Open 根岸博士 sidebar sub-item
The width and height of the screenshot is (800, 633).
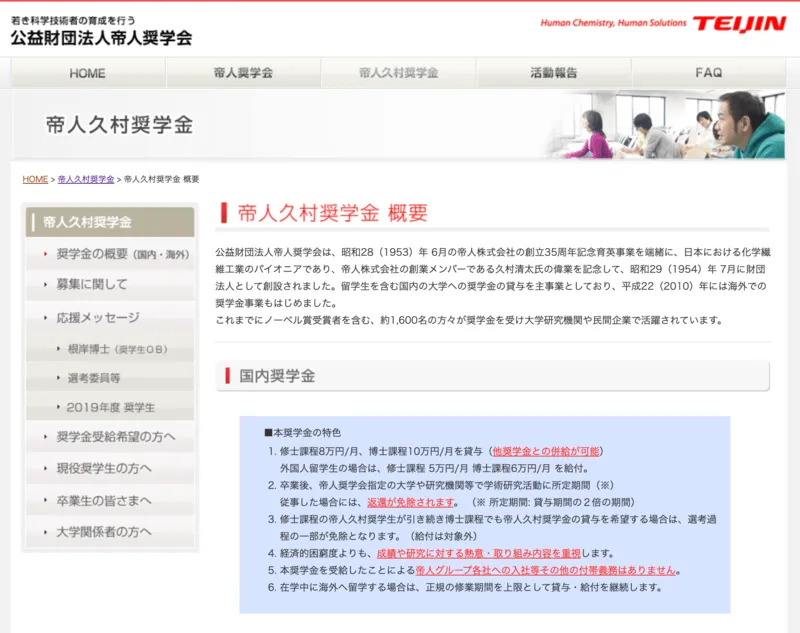115,348
